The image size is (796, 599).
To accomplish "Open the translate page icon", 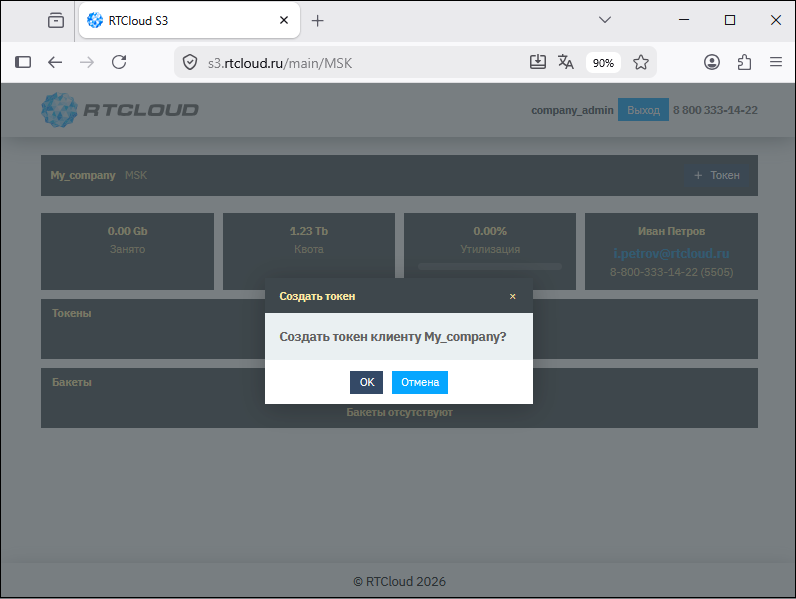I will click(x=566, y=62).
